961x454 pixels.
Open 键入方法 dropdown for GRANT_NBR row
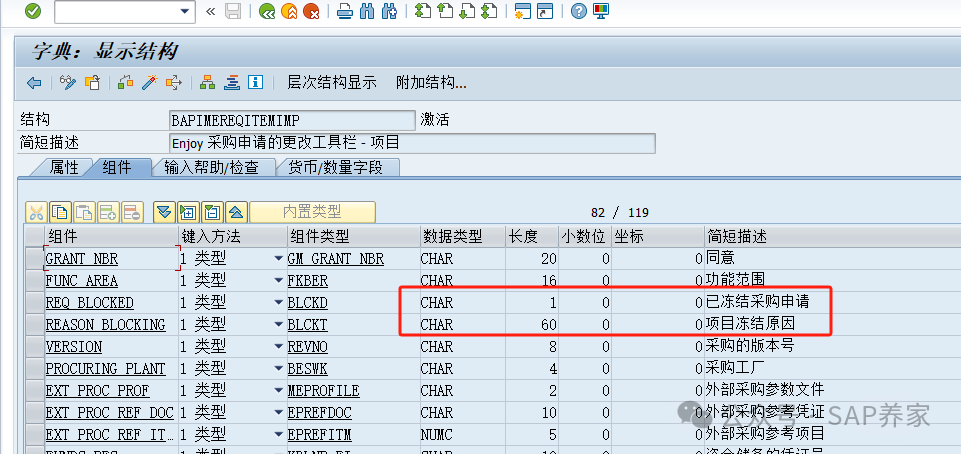(279, 259)
